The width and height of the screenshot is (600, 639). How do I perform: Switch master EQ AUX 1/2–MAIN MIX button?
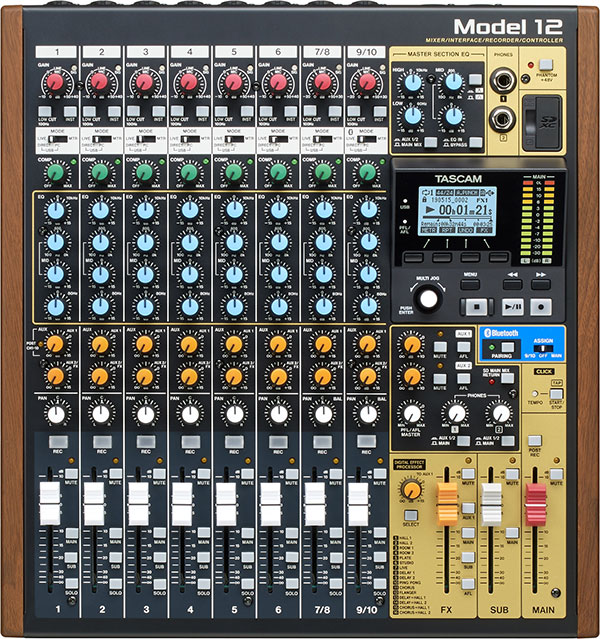point(430,142)
